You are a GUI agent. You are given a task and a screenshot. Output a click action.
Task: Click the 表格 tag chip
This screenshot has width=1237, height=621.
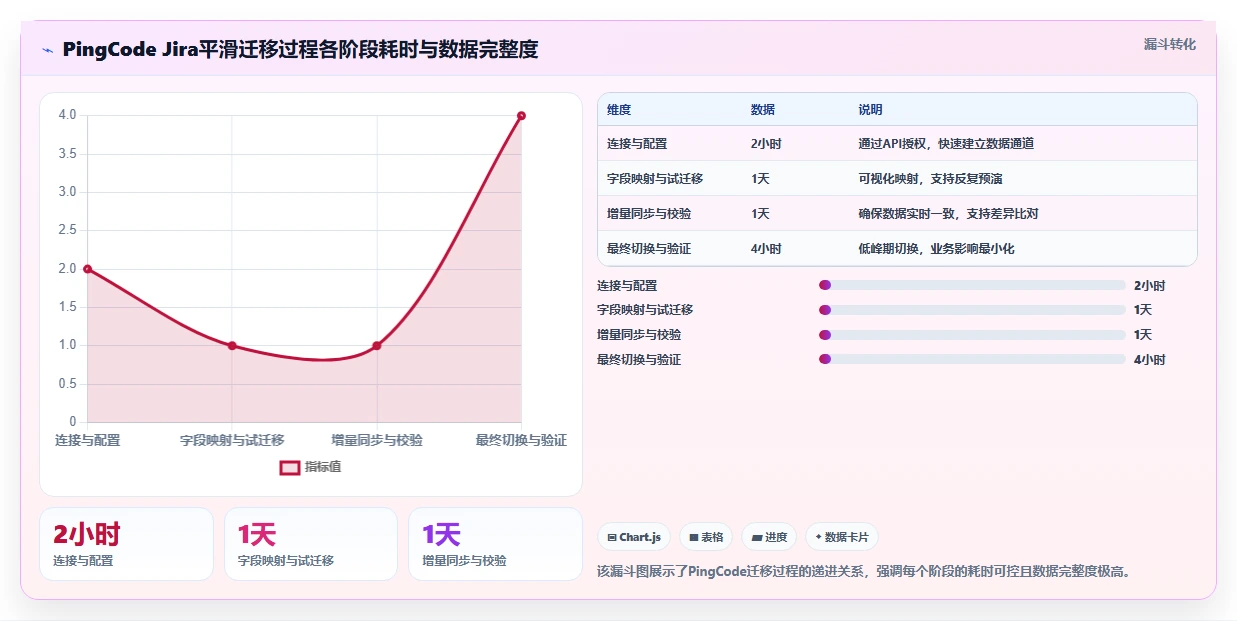[x=706, y=537]
